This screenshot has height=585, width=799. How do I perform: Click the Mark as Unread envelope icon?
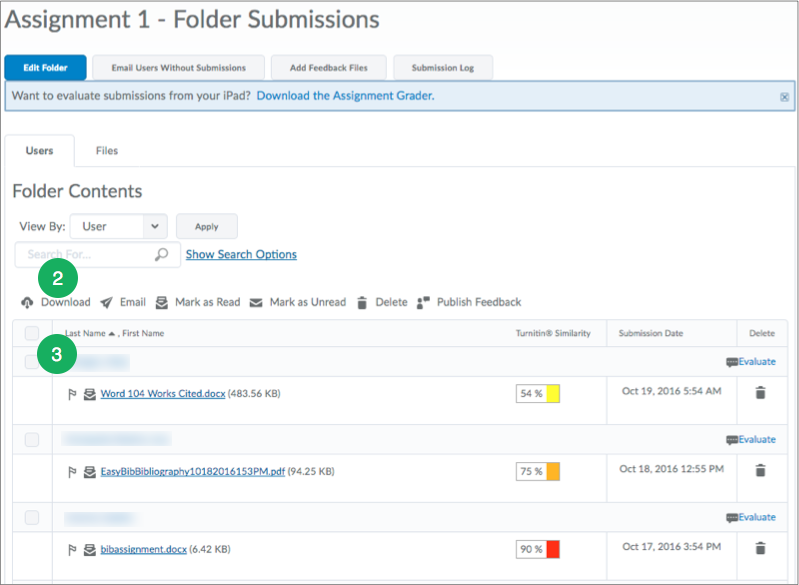click(256, 303)
